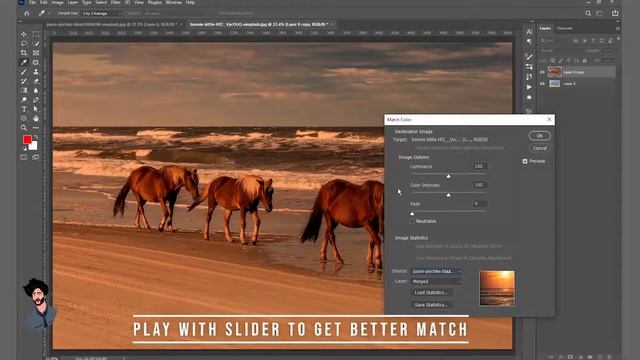This screenshot has height=360, width=640.
Task: Toggle lock position icon in Layers
Action: pyautogui.click(x=569, y=60)
